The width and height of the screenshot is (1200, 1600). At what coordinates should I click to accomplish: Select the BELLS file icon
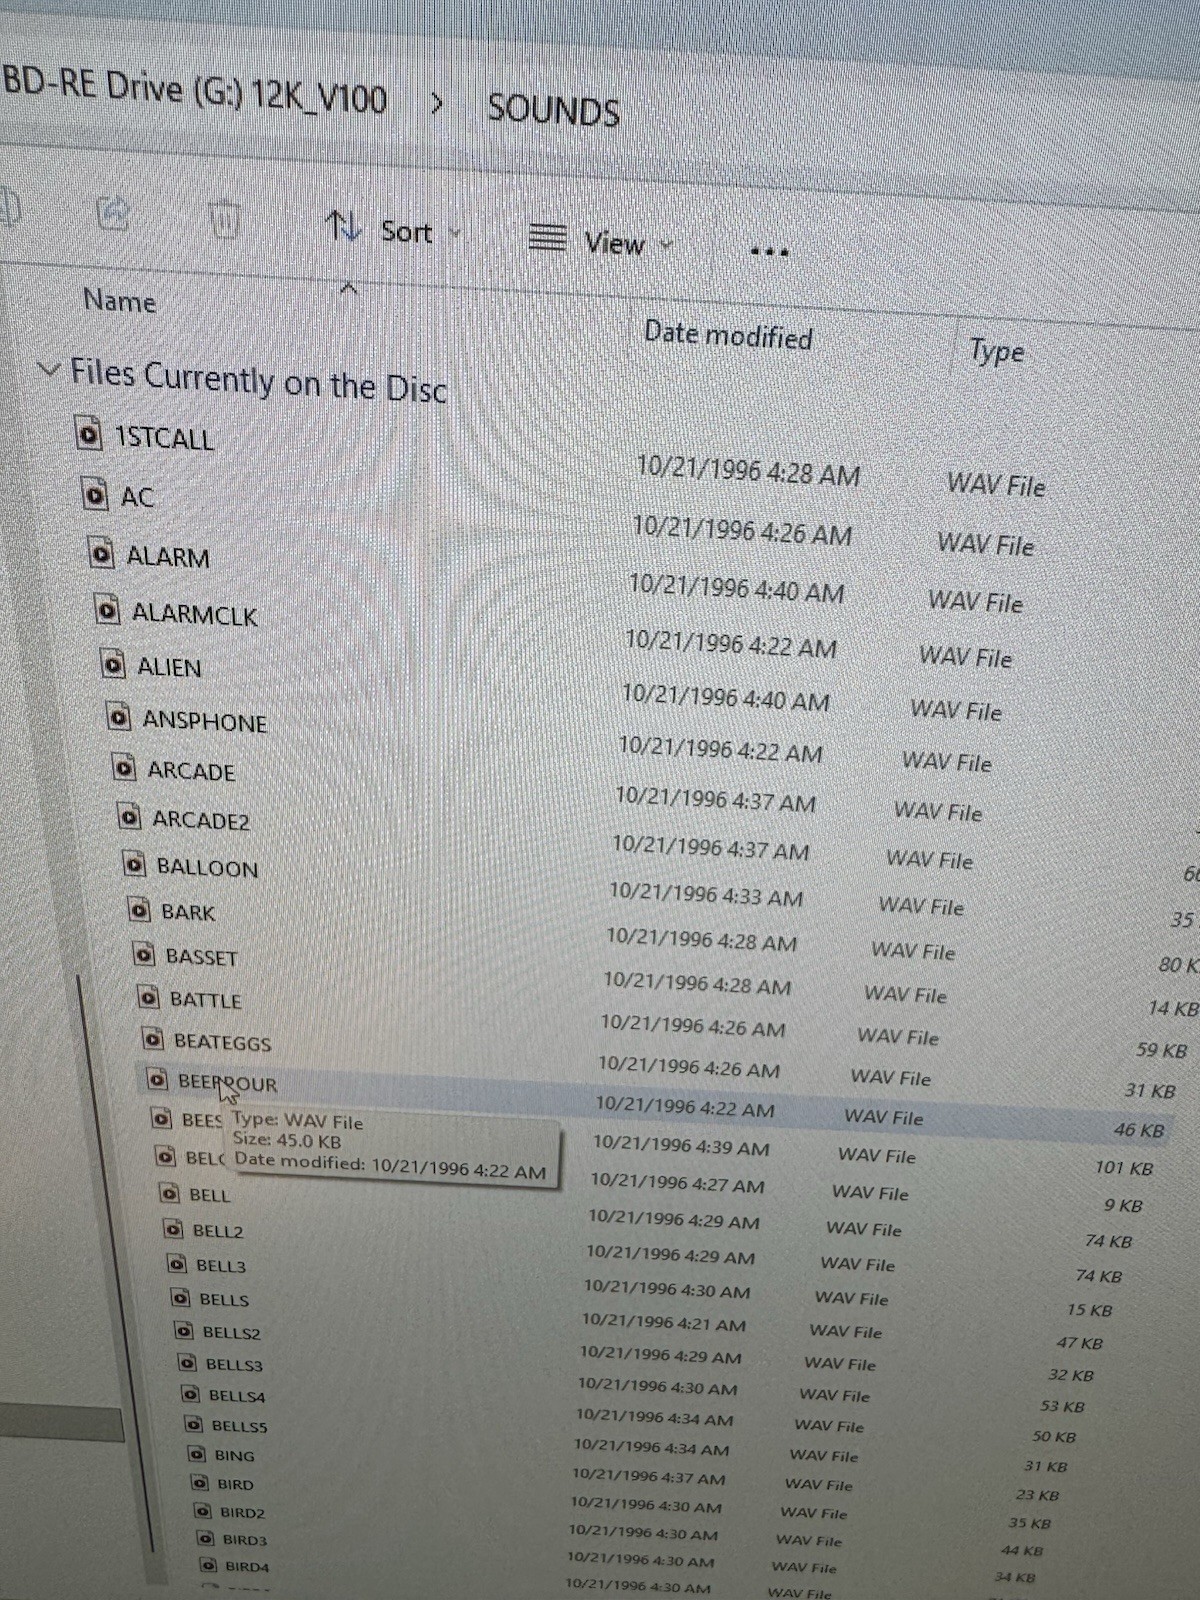pyautogui.click(x=181, y=1298)
